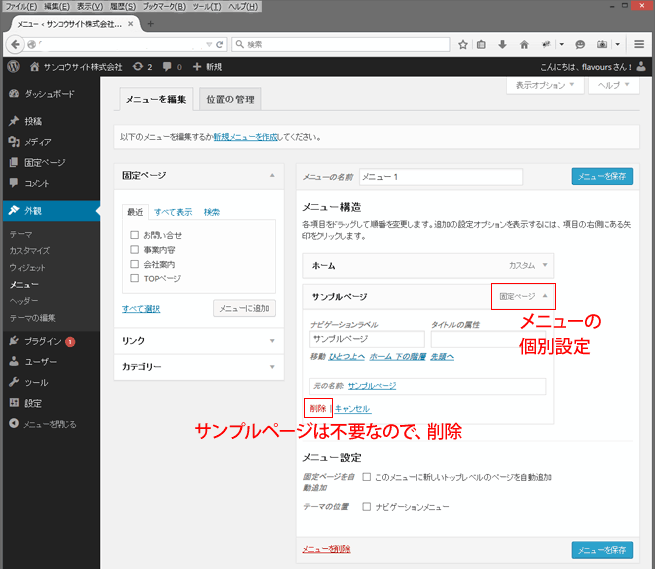Switch to the 検索 tab in pages panel
Screen dimensions: 655x569
click(211, 212)
